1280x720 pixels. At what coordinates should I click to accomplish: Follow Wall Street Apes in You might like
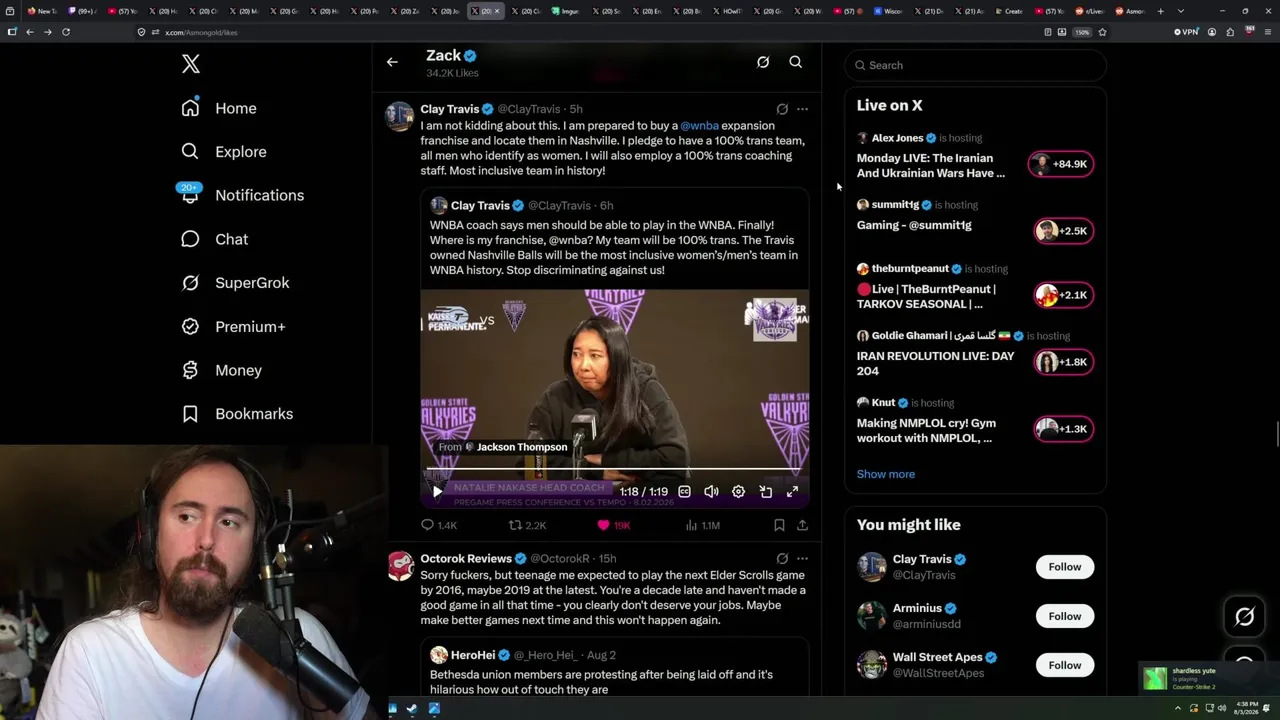pos(1064,665)
